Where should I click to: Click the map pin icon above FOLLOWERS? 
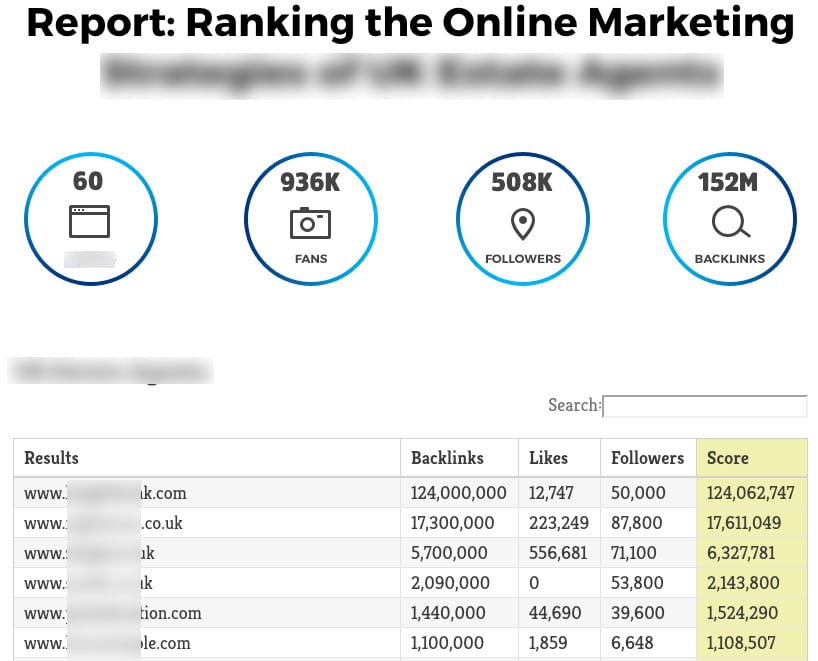523,224
